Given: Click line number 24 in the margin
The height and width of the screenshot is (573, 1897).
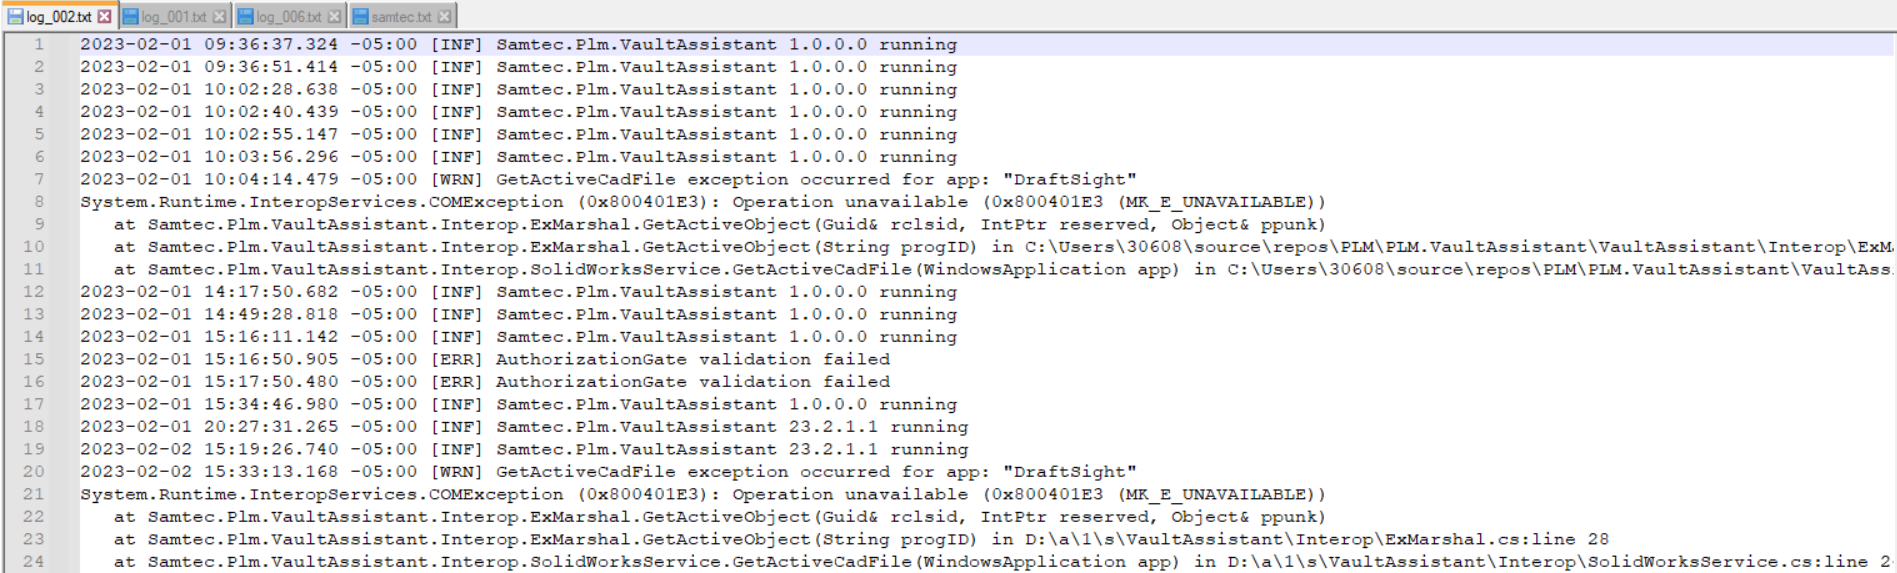Looking at the screenshot, I should pyautogui.click(x=34, y=561).
